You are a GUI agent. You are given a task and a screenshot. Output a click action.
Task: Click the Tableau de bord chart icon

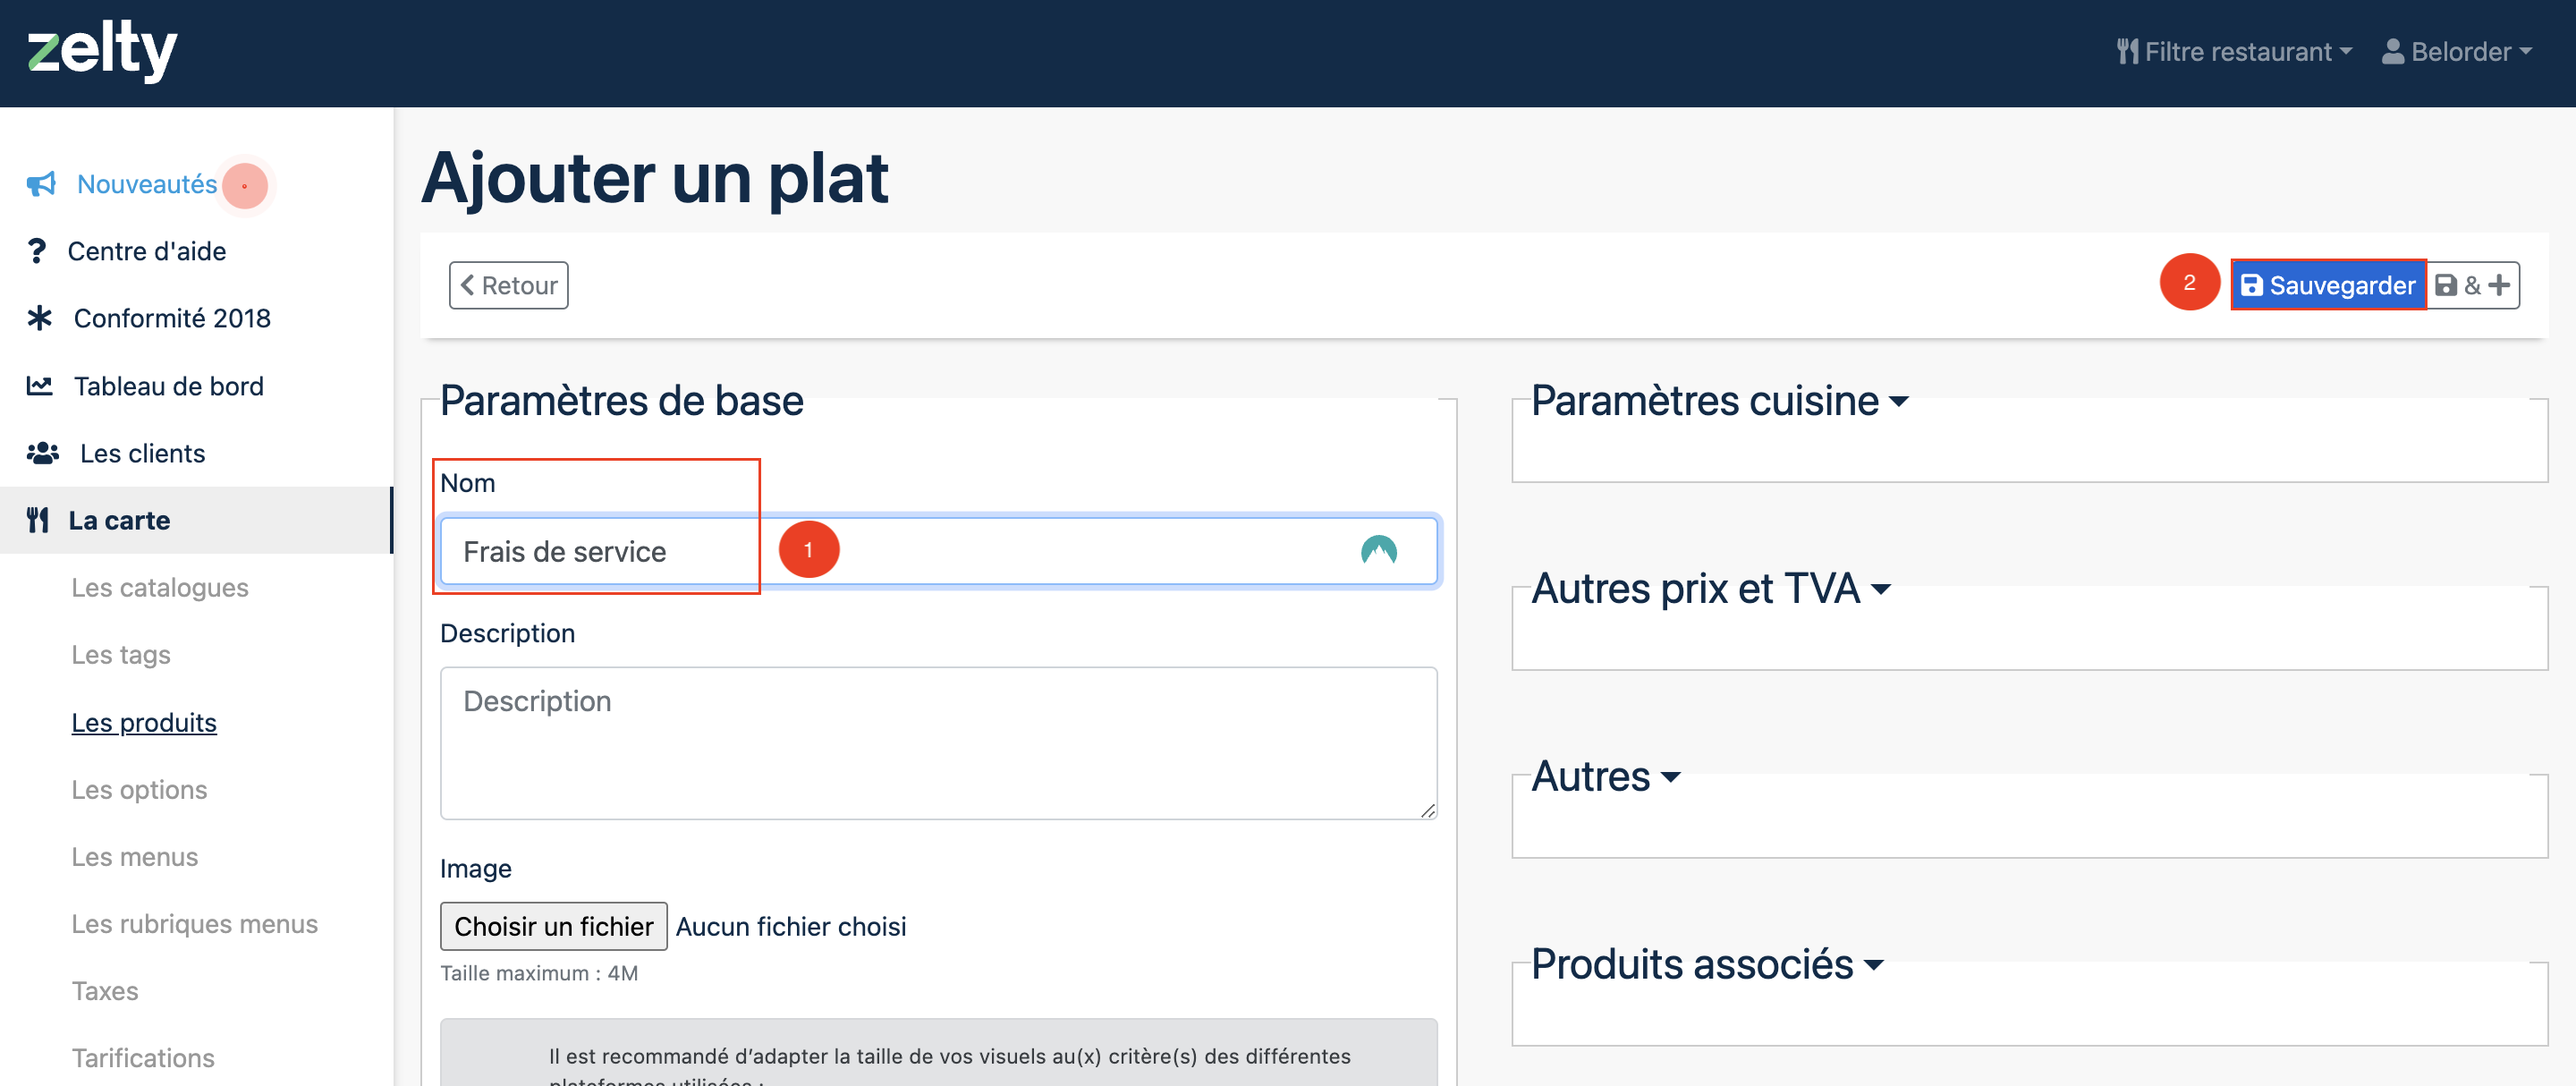[39, 385]
